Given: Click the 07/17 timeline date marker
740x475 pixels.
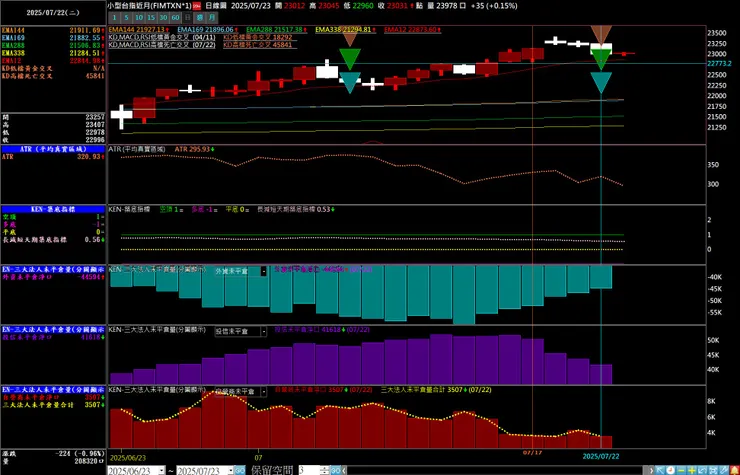Looking at the screenshot, I should click(x=532, y=452).
